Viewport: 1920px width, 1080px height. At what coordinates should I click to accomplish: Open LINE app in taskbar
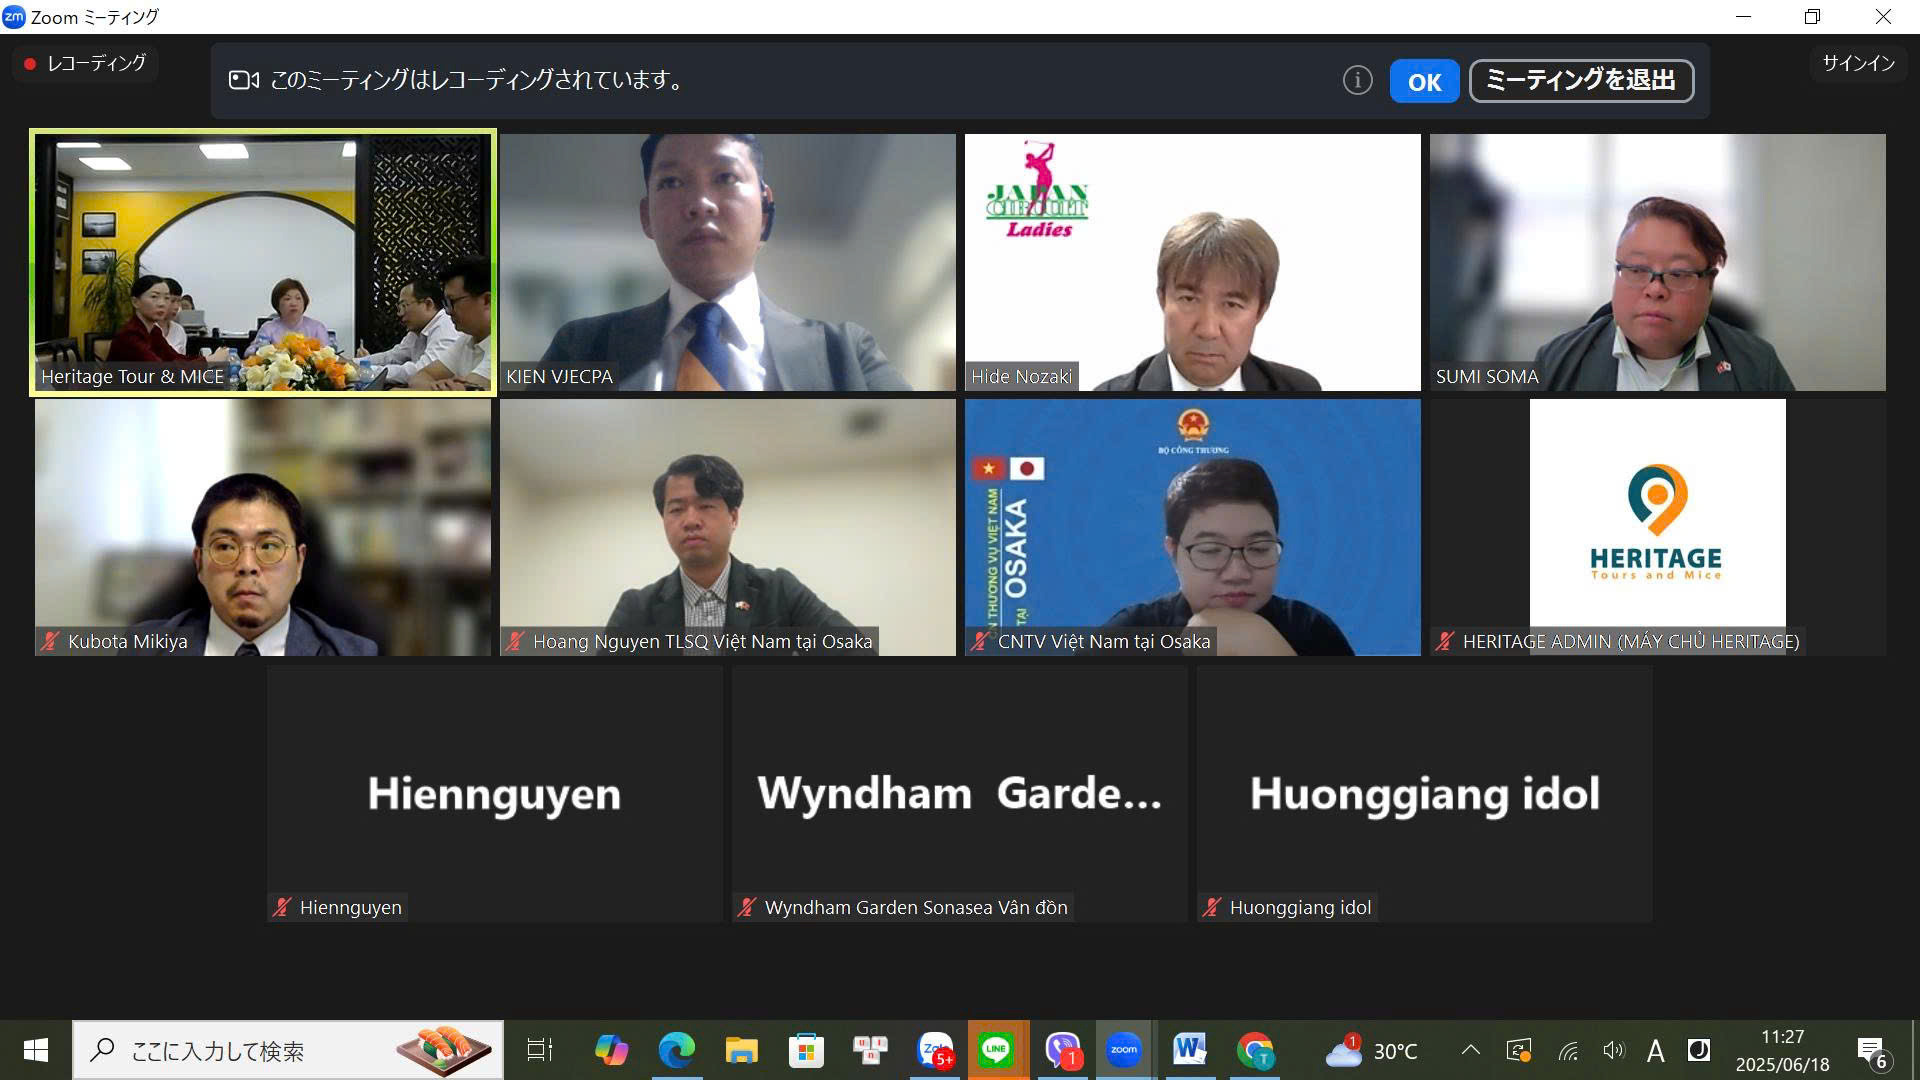point(996,1050)
